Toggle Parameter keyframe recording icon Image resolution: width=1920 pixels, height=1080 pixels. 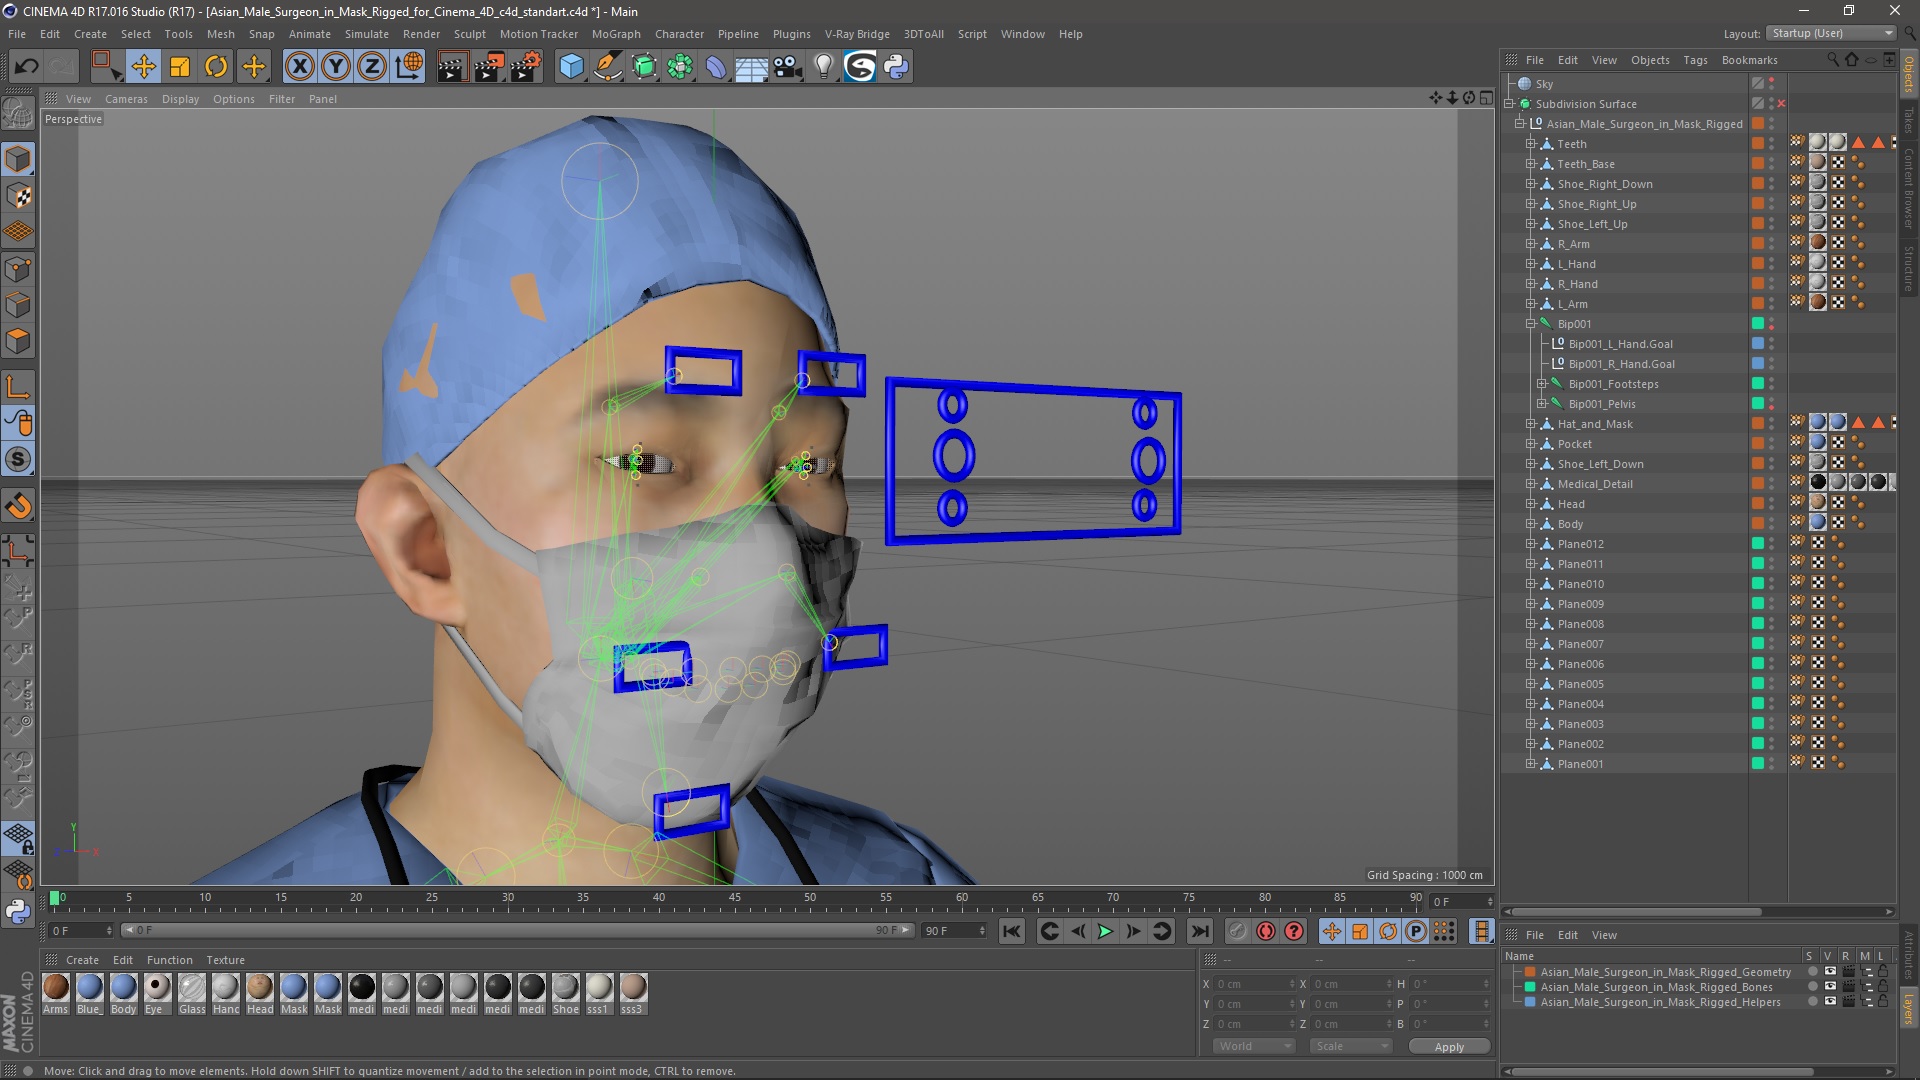(x=1416, y=931)
